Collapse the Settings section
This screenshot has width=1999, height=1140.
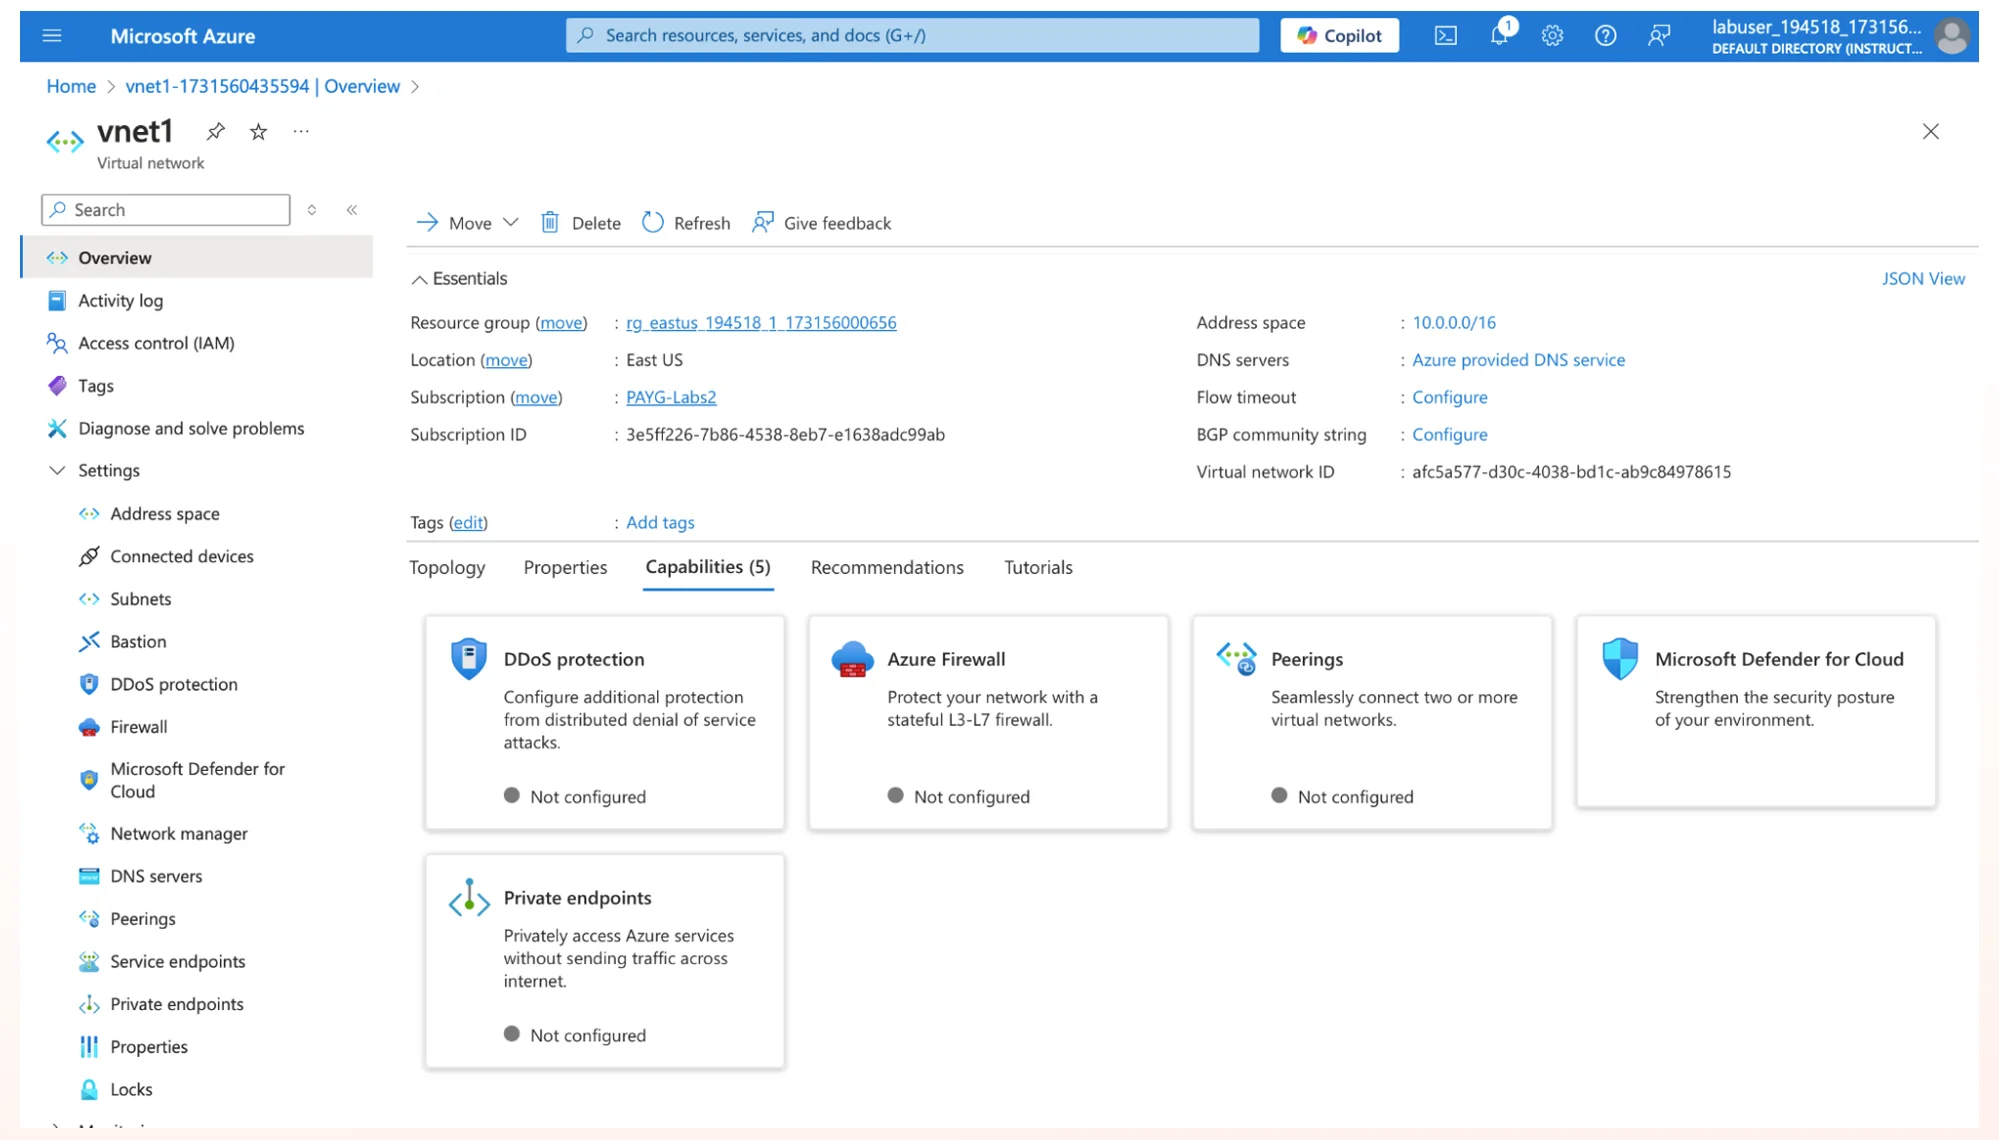pyautogui.click(x=57, y=470)
